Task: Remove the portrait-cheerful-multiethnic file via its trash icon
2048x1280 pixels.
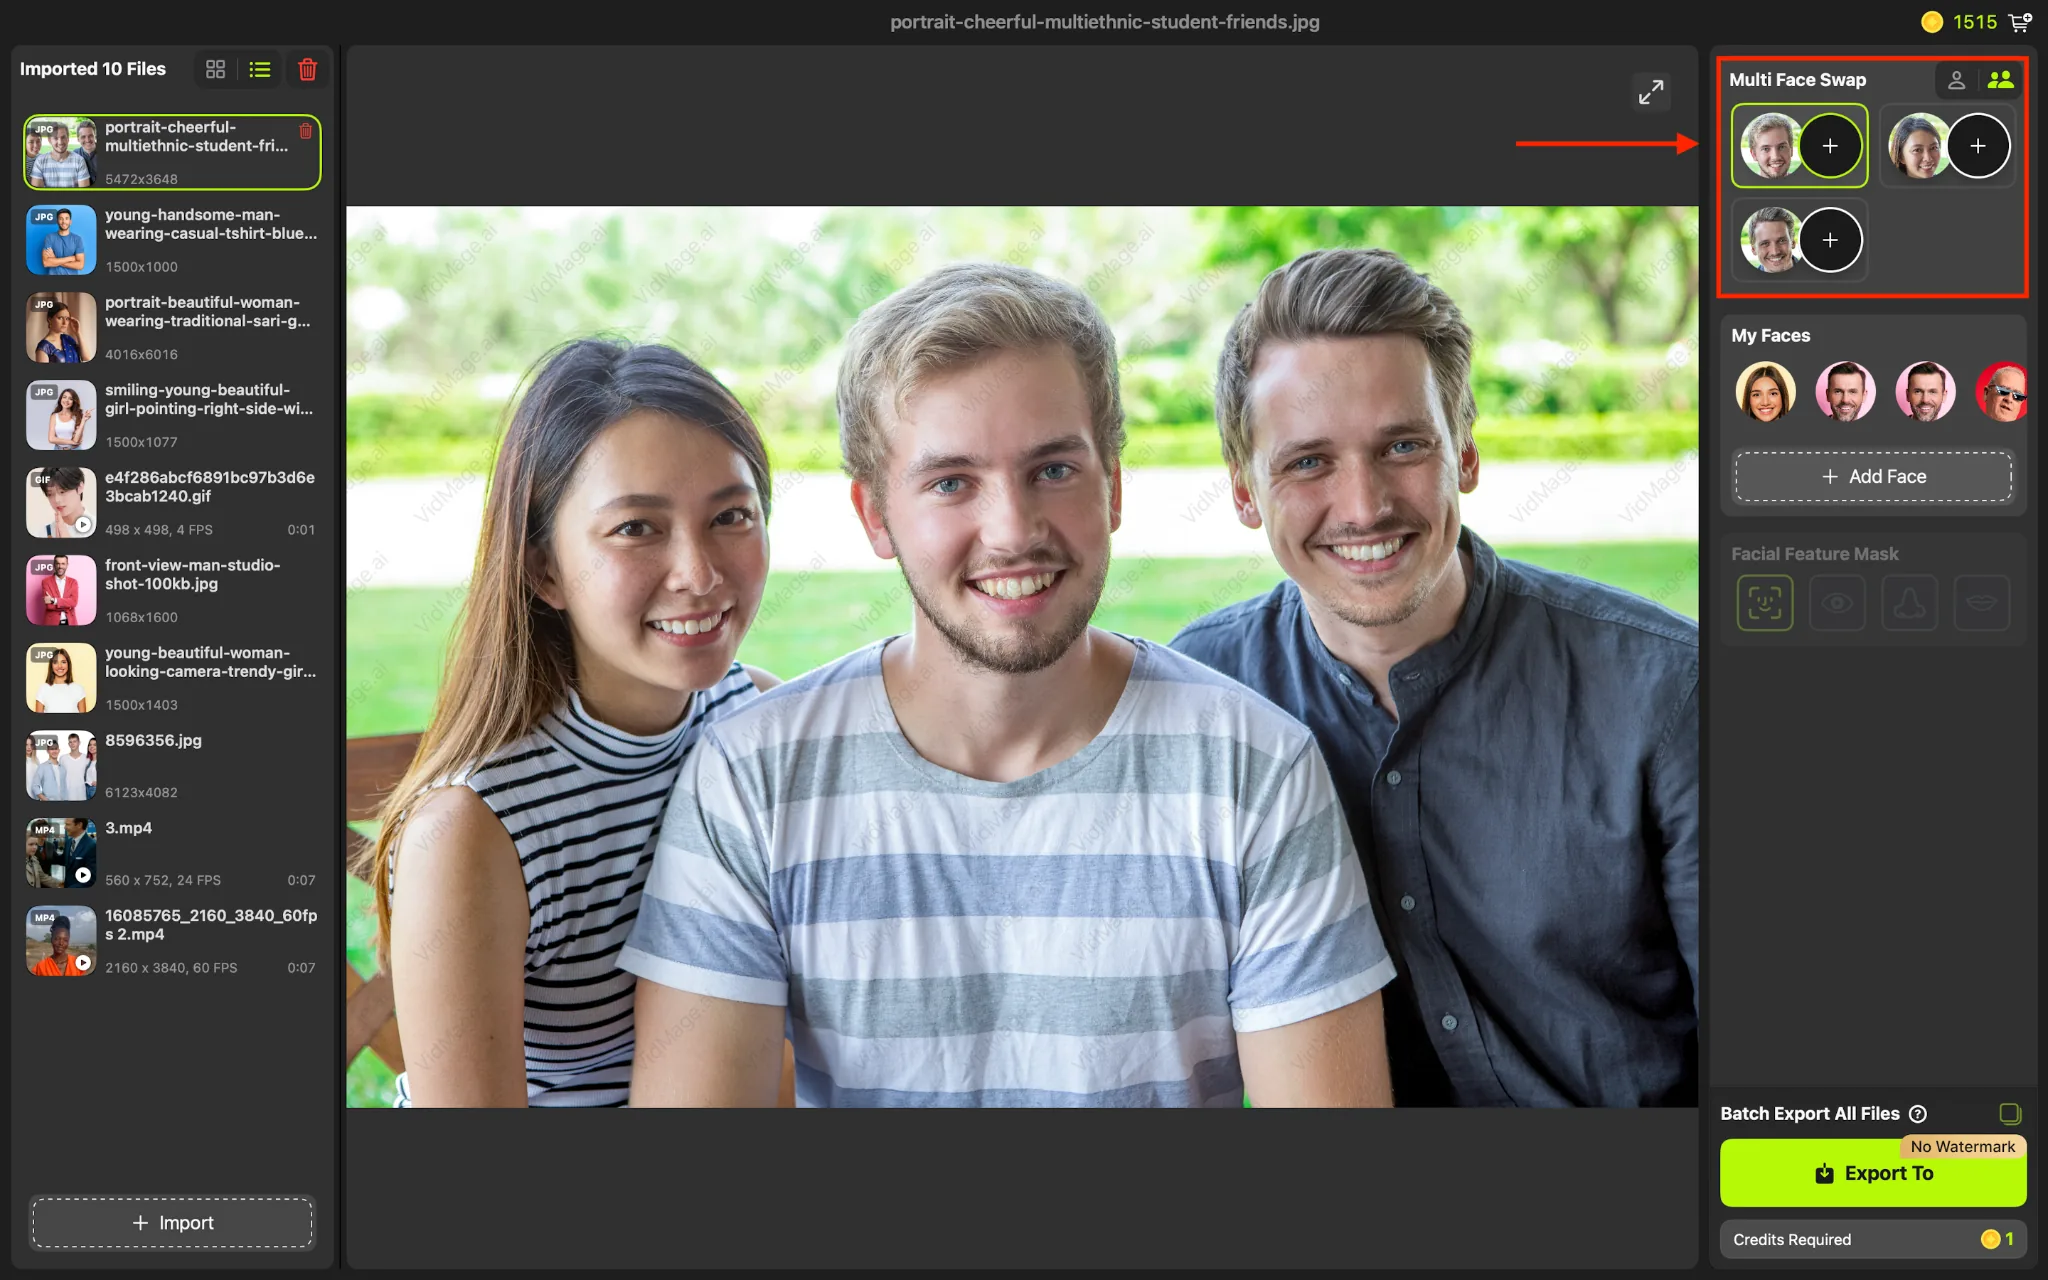Action: [x=306, y=131]
